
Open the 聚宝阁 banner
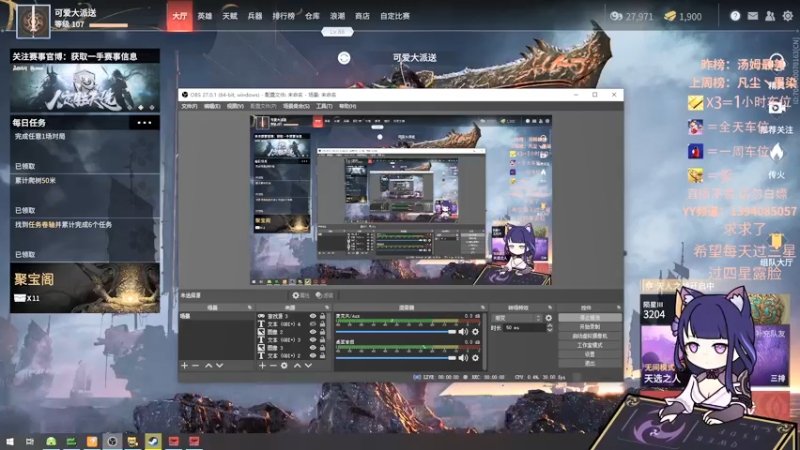coord(85,288)
